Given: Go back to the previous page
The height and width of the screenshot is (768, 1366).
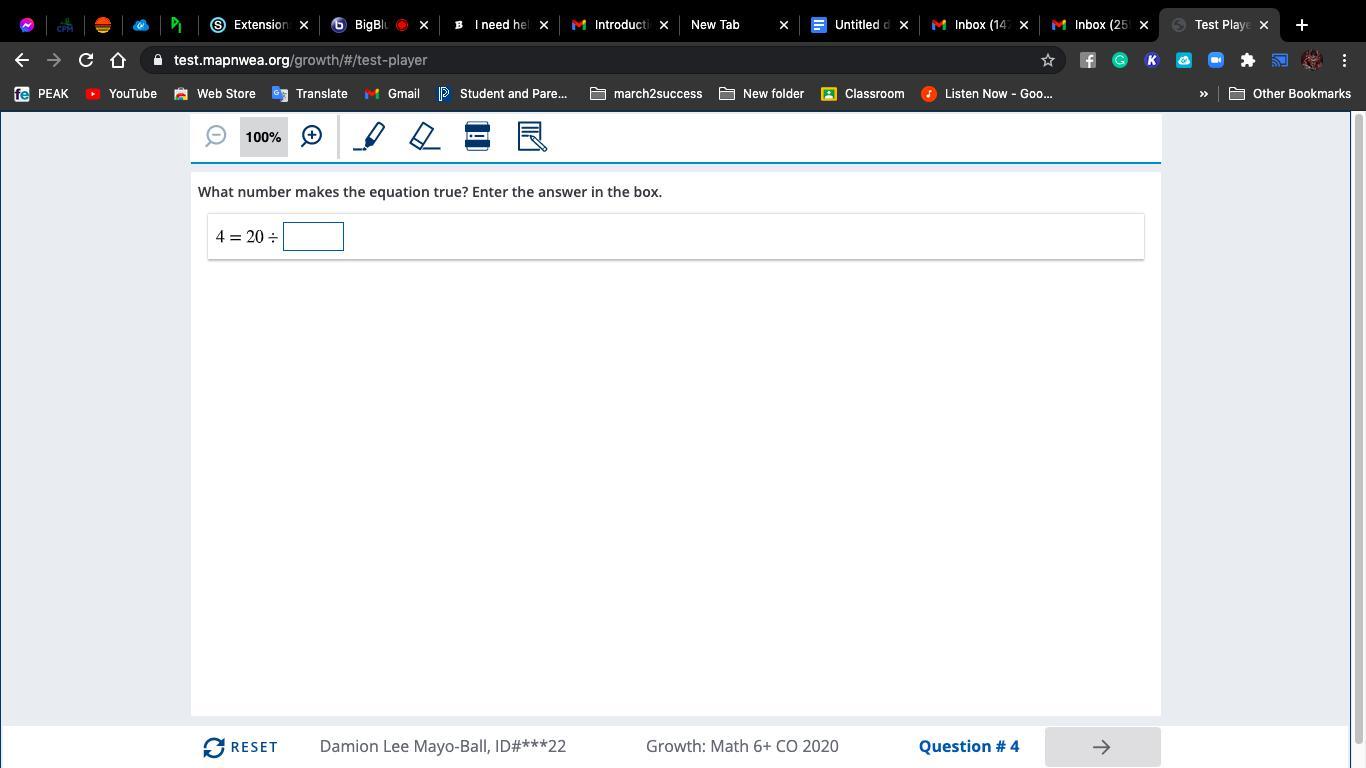Looking at the screenshot, I should (x=22, y=60).
